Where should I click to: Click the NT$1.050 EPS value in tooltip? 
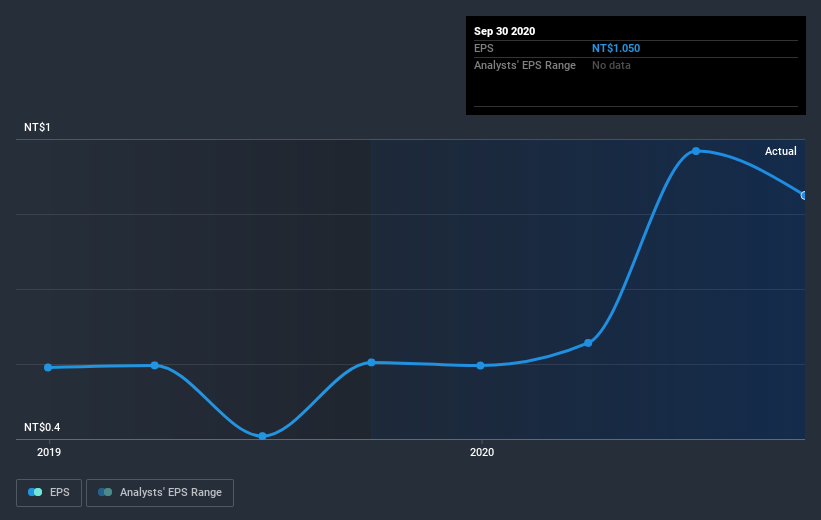coord(616,48)
